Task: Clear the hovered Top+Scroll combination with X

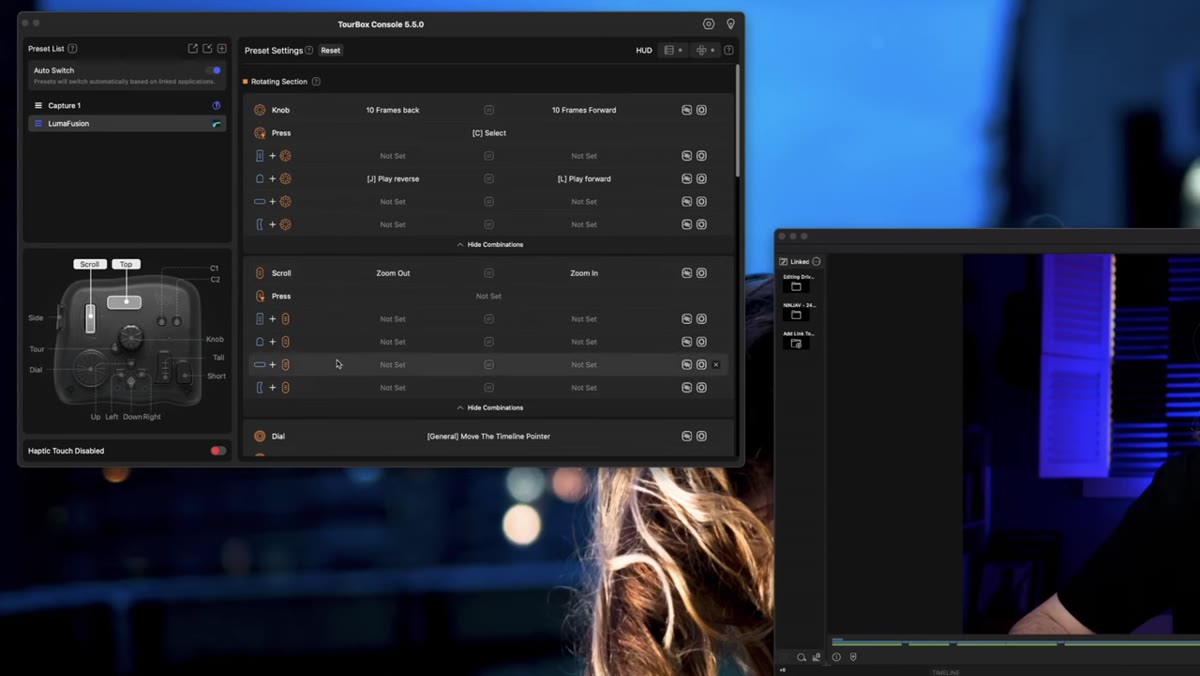Action: pyautogui.click(x=716, y=365)
